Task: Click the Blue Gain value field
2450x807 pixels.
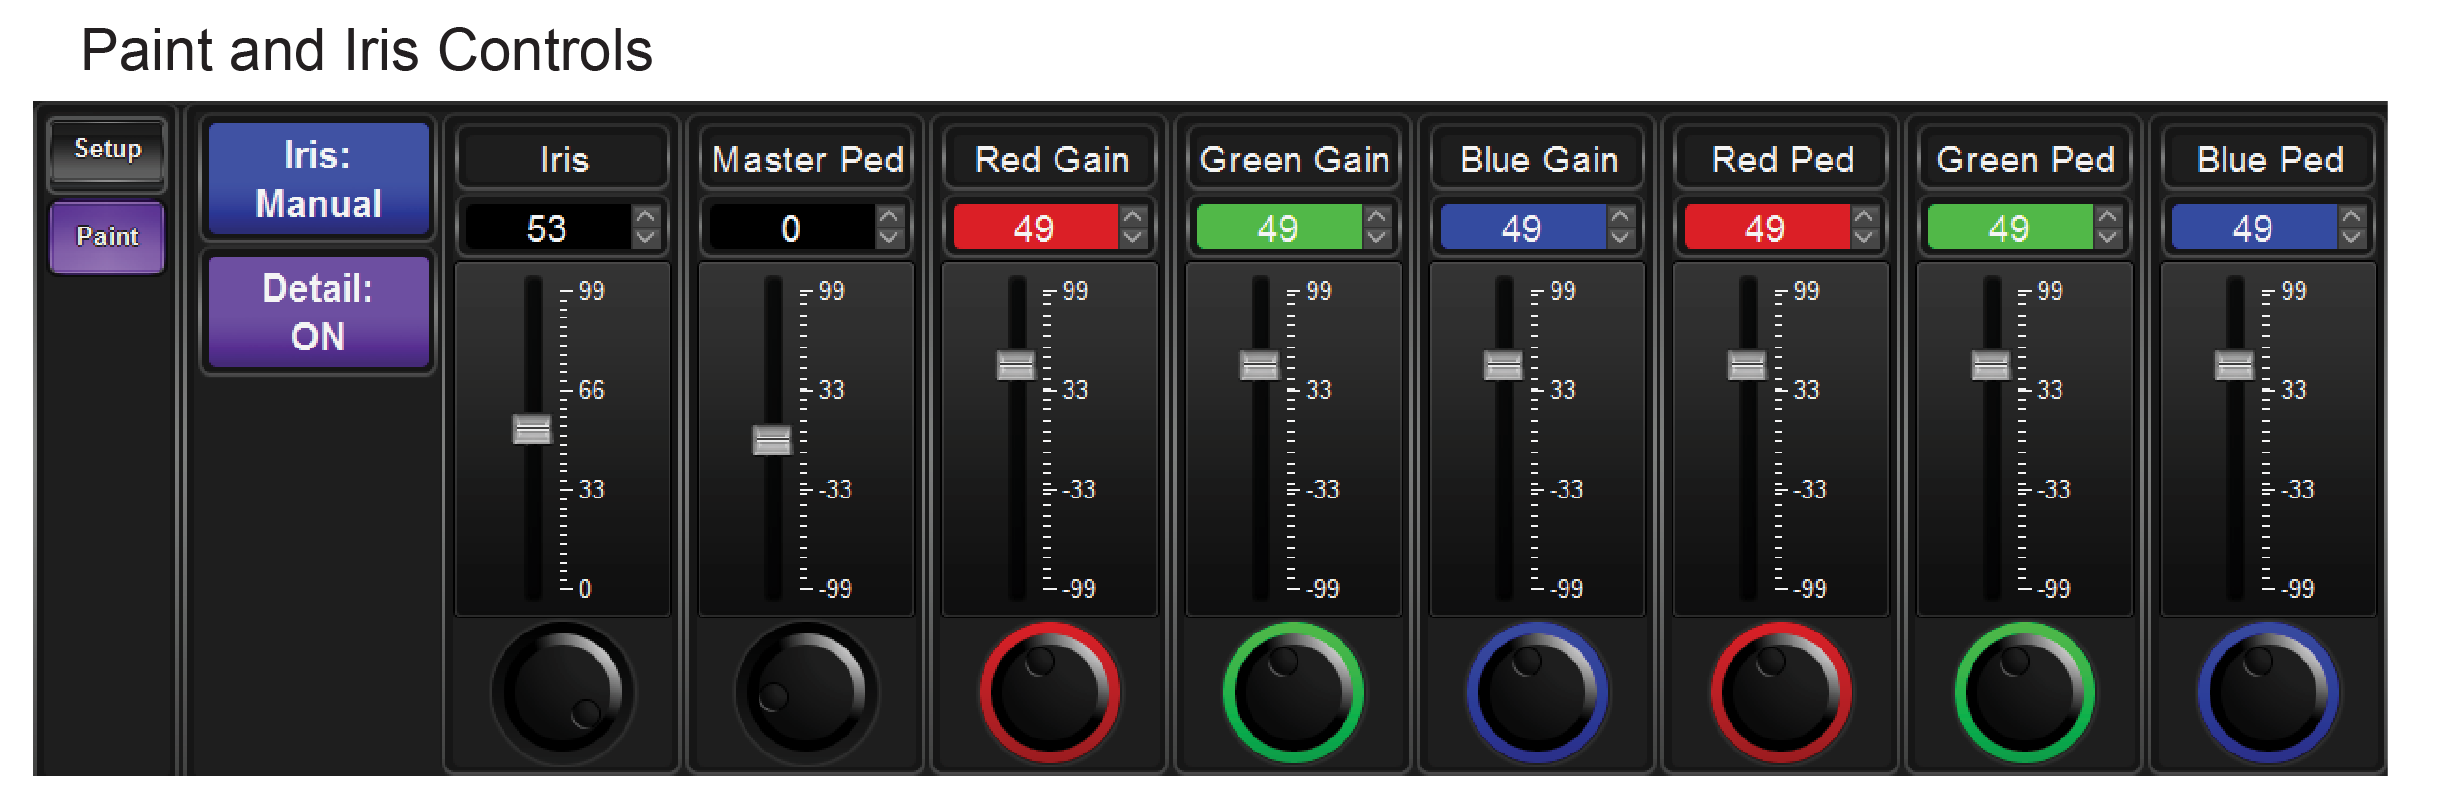Action: pyautogui.click(x=1521, y=228)
